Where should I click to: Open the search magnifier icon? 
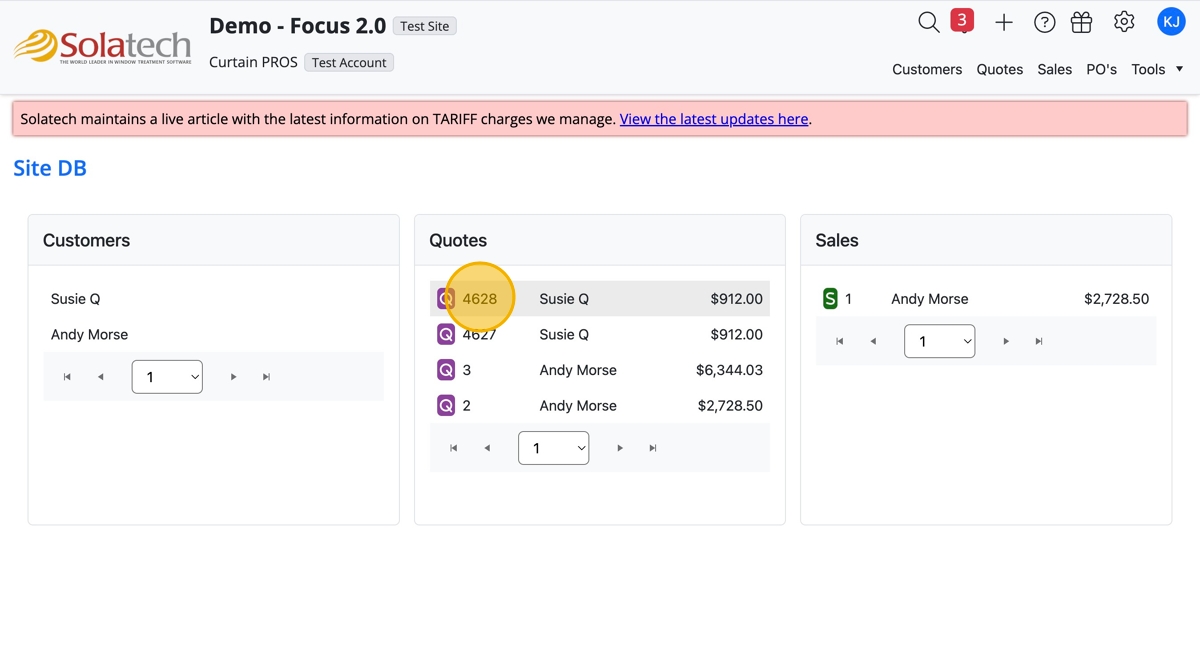(x=928, y=22)
